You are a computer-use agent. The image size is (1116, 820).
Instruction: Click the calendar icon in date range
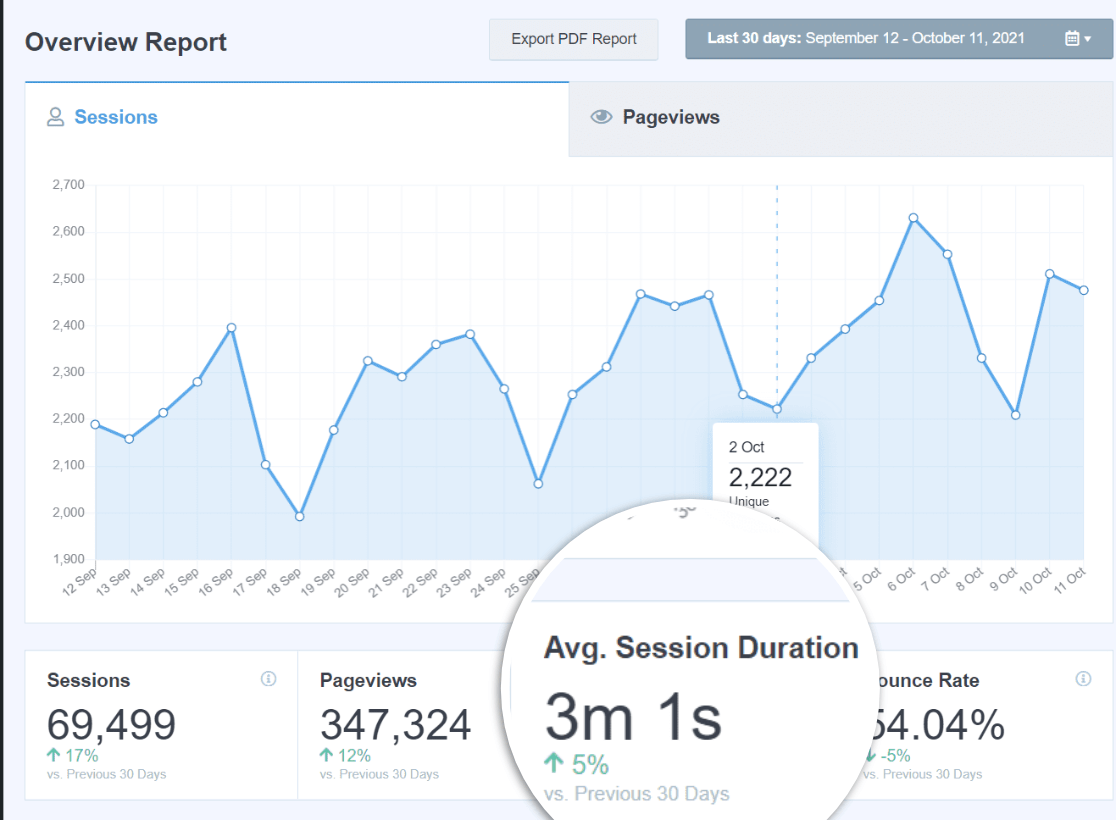1072,38
